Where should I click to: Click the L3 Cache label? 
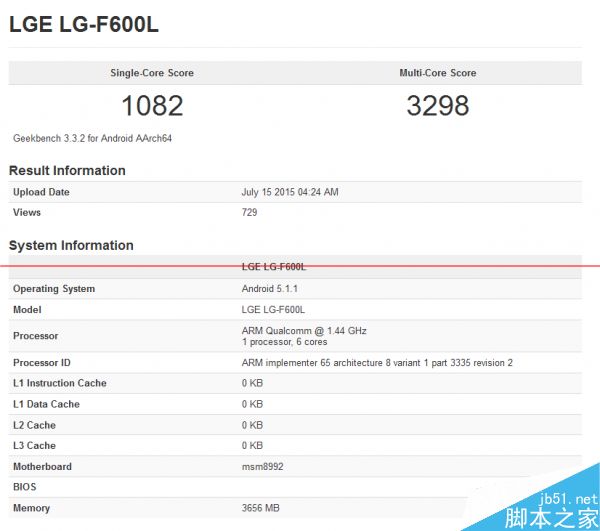click(x=34, y=445)
